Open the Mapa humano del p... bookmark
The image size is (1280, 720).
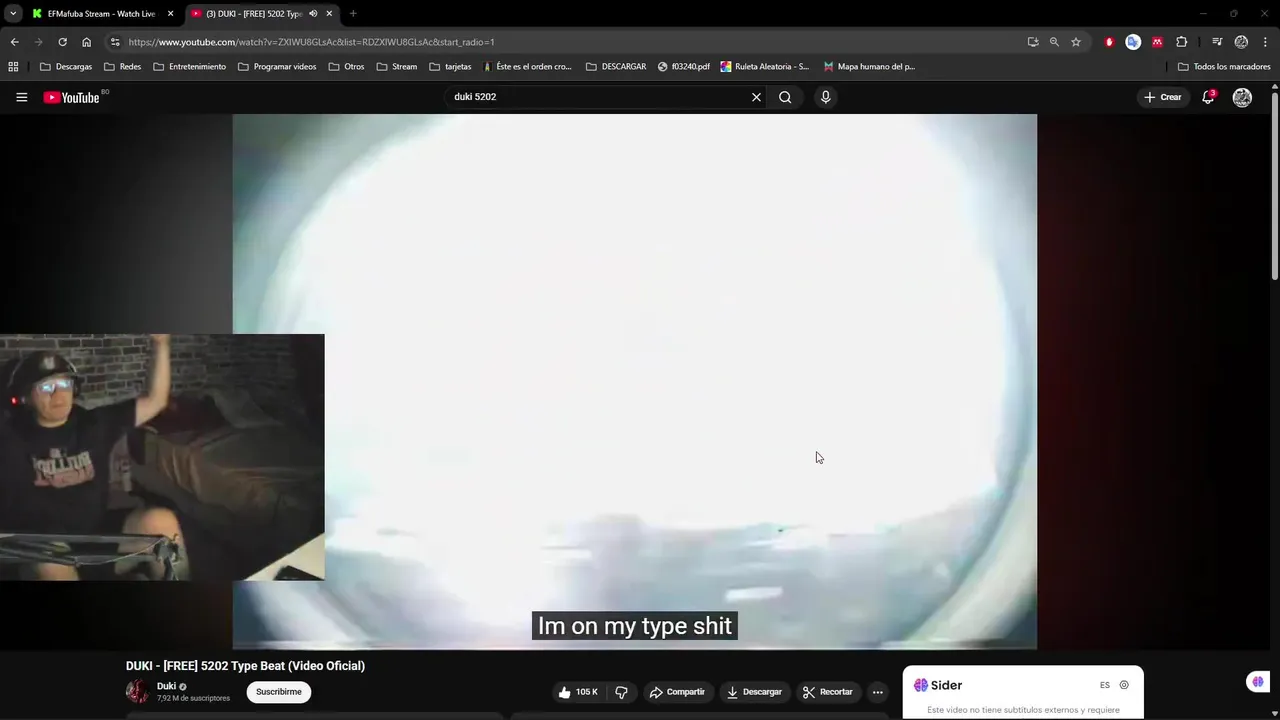(x=869, y=67)
